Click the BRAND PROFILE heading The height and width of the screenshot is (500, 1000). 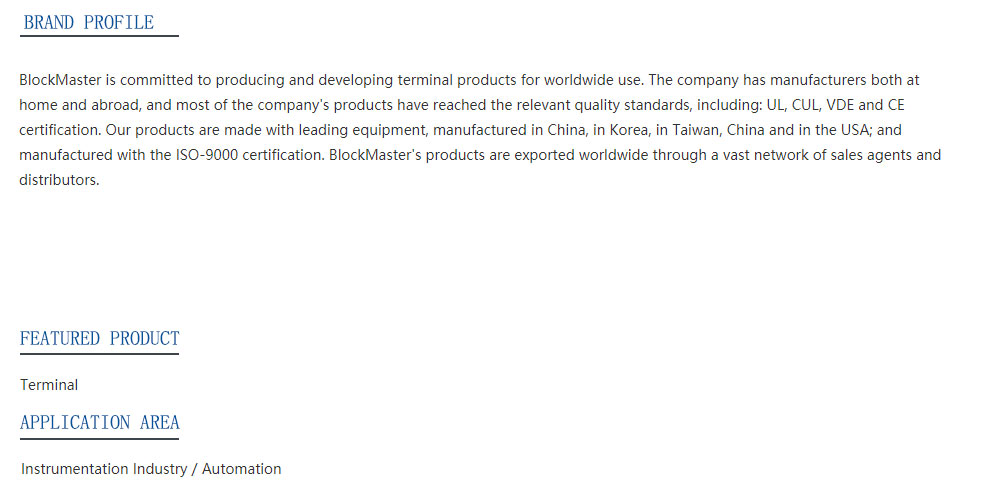pos(89,22)
